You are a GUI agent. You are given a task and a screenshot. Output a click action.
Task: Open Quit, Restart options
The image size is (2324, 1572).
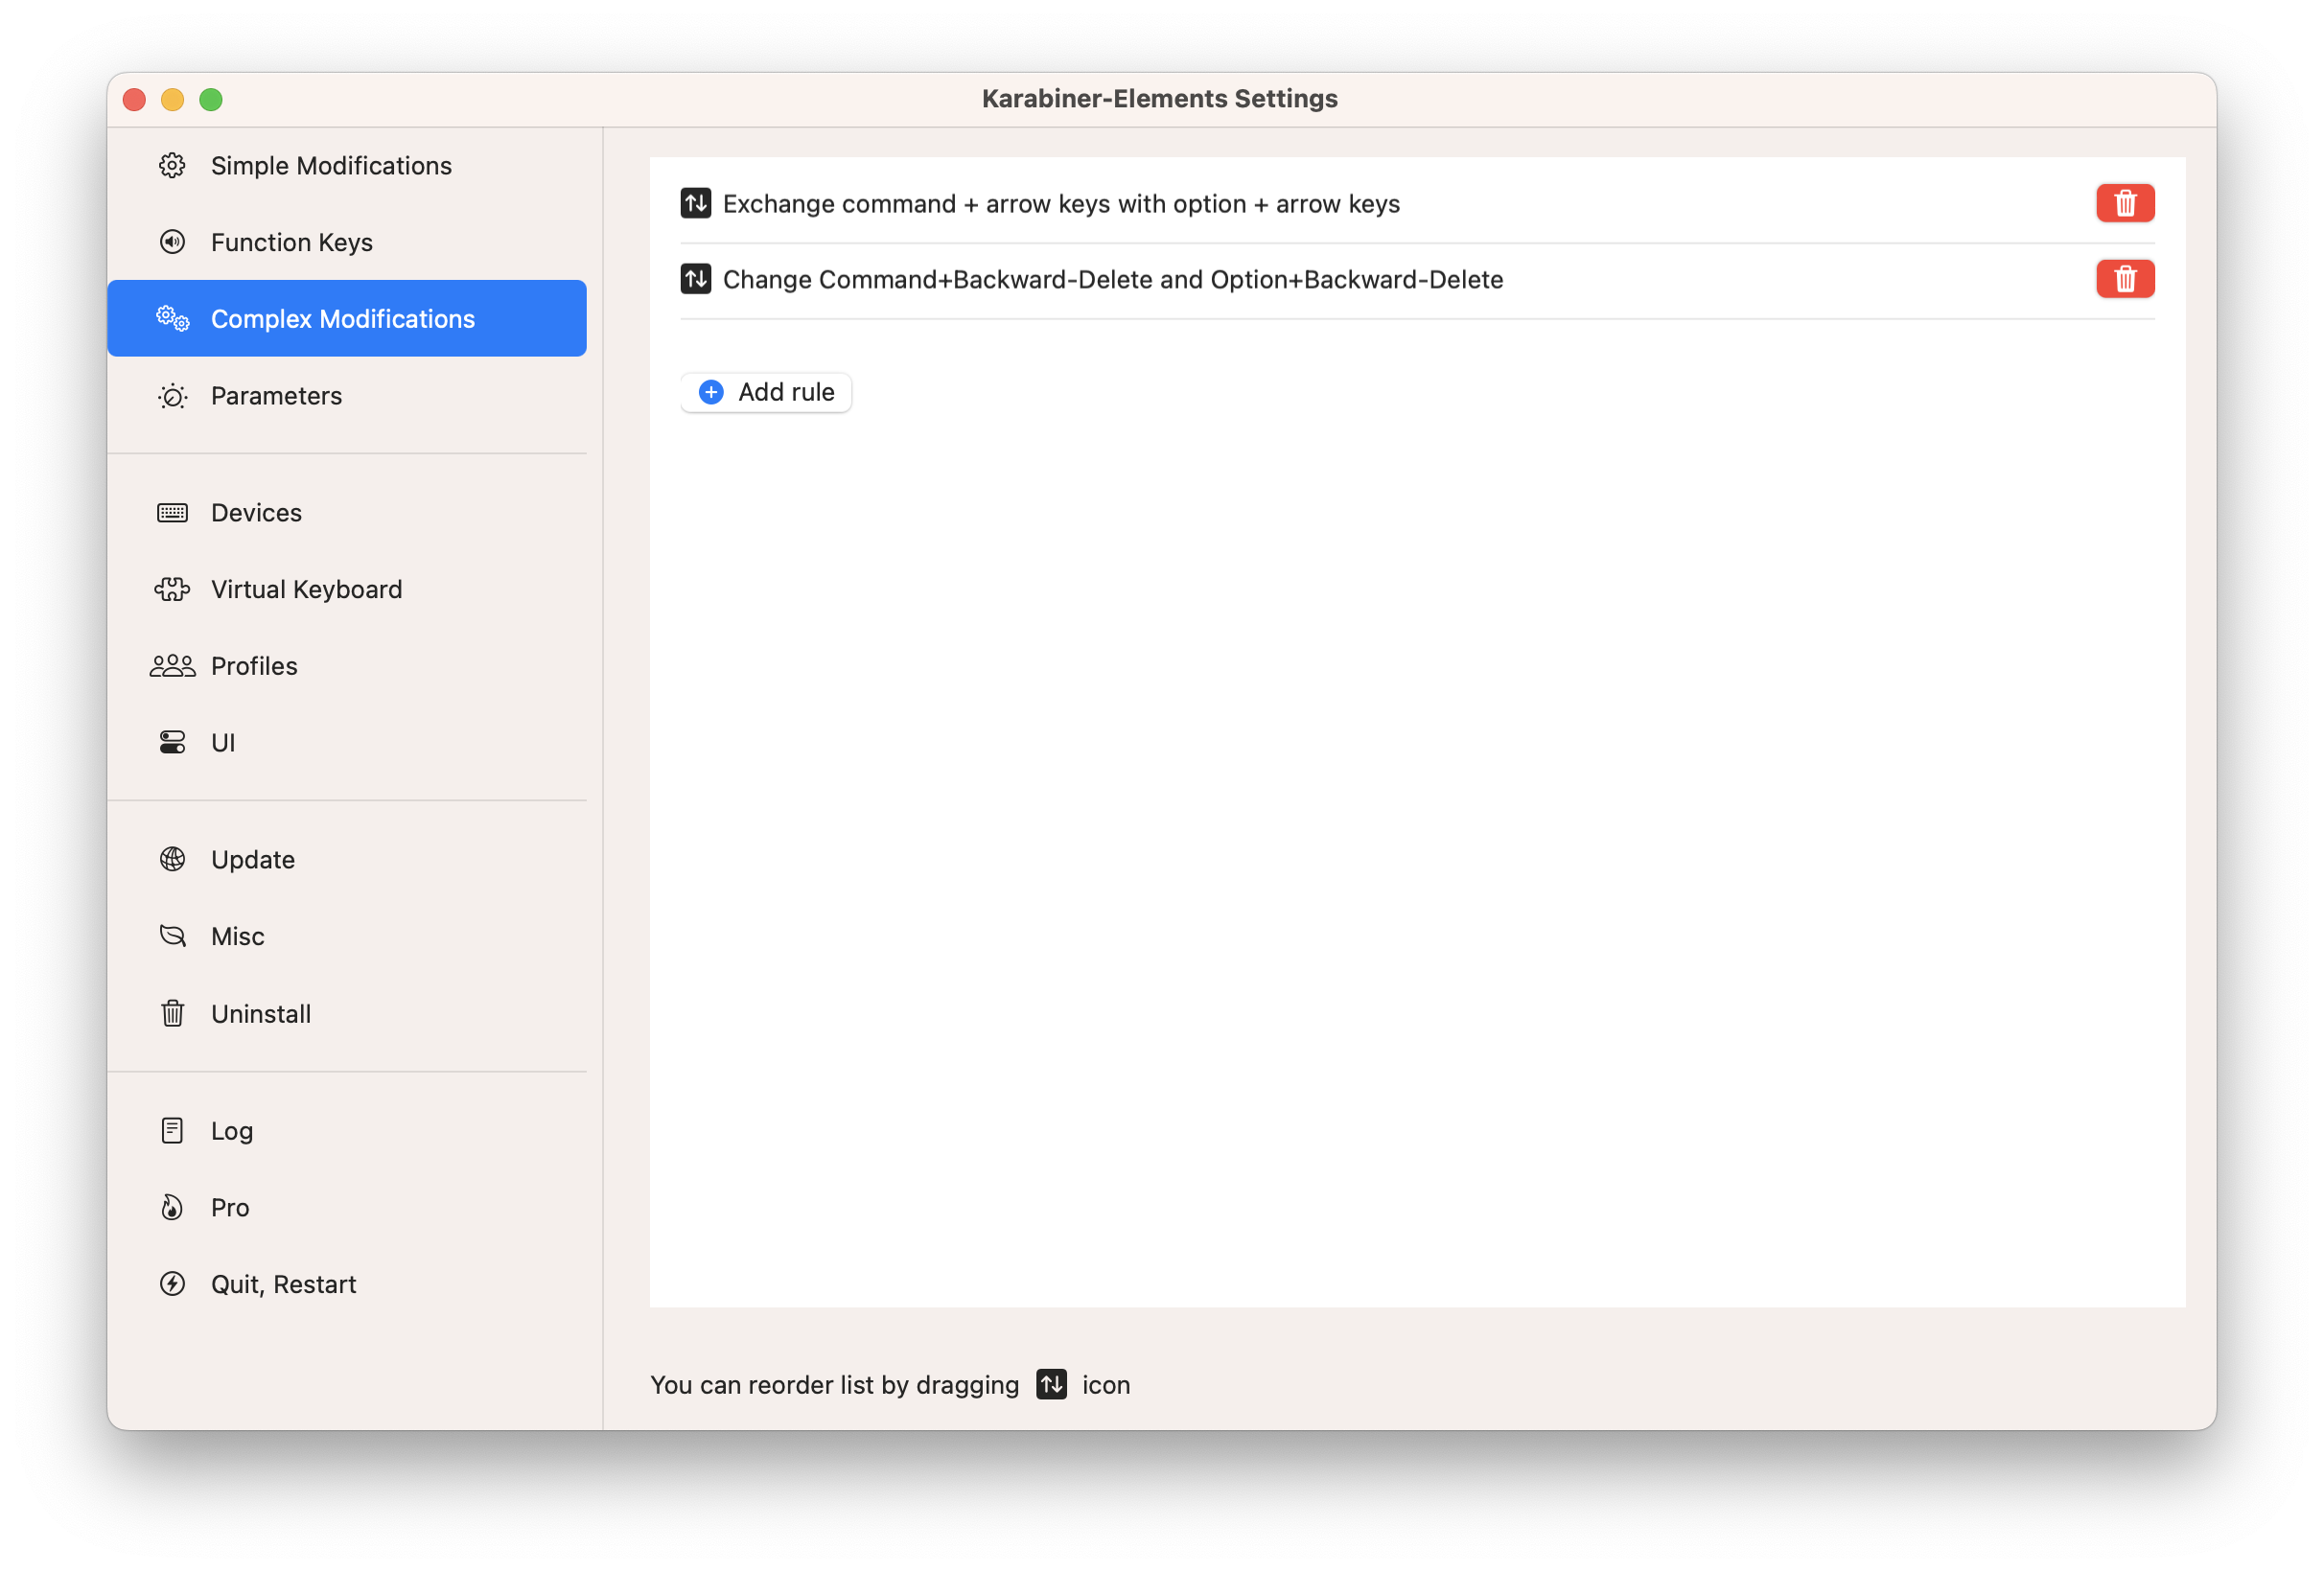283,1285
